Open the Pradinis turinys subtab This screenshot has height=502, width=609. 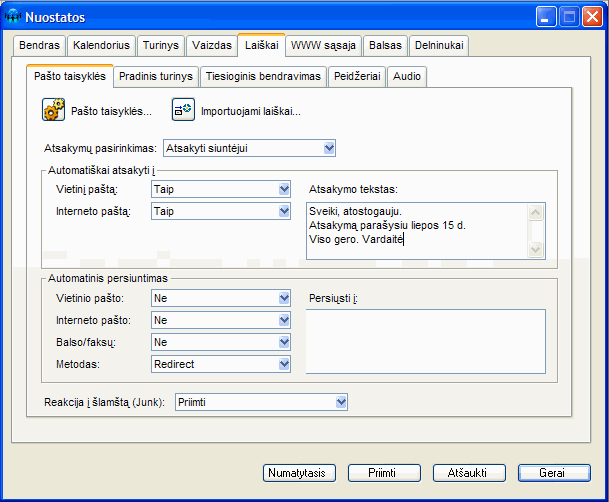coord(154,76)
